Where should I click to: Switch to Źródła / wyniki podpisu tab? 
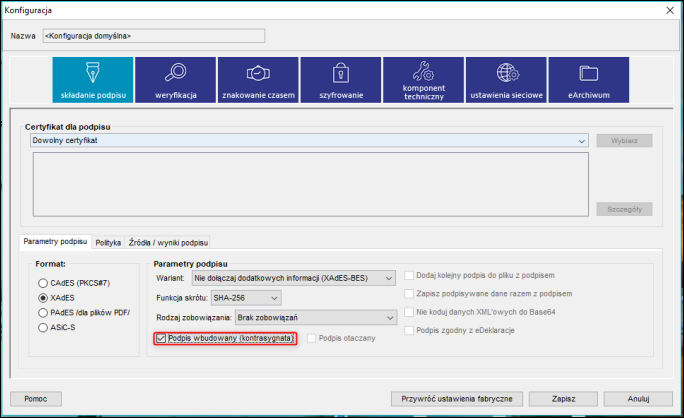(x=168, y=243)
